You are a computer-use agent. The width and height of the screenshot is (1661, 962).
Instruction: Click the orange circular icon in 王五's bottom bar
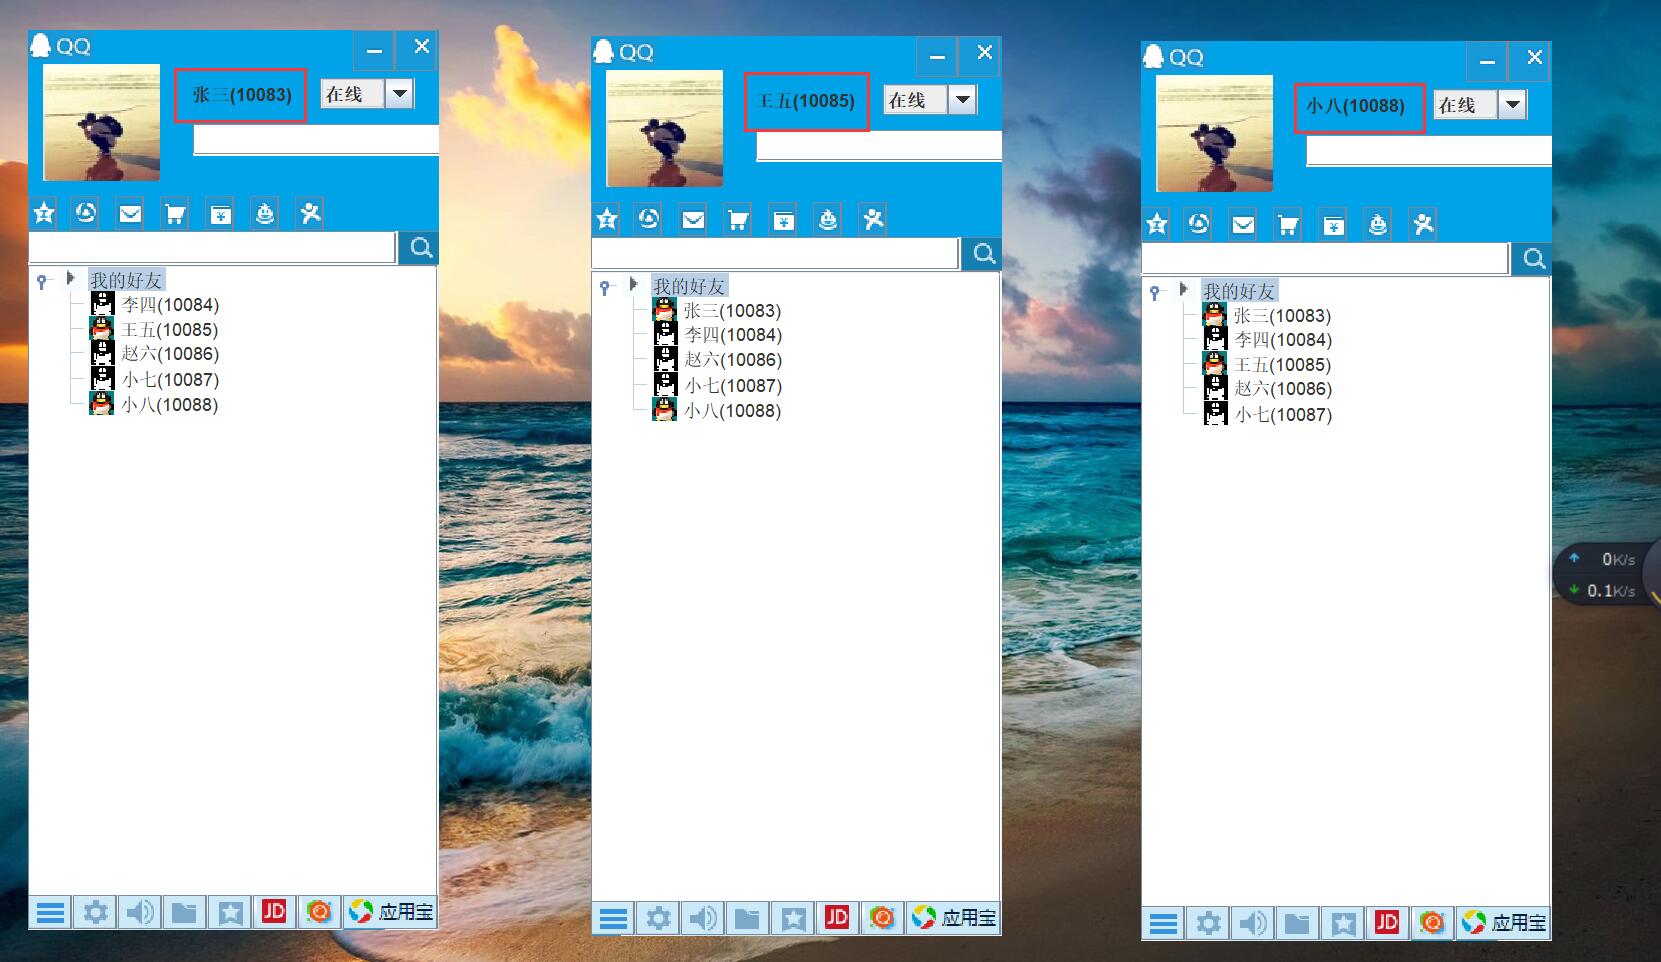pyautogui.click(x=881, y=918)
